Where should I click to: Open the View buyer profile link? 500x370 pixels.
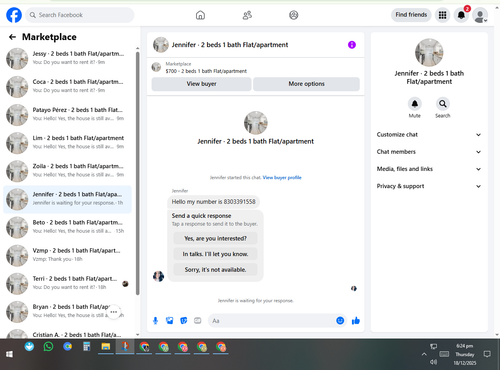282,178
